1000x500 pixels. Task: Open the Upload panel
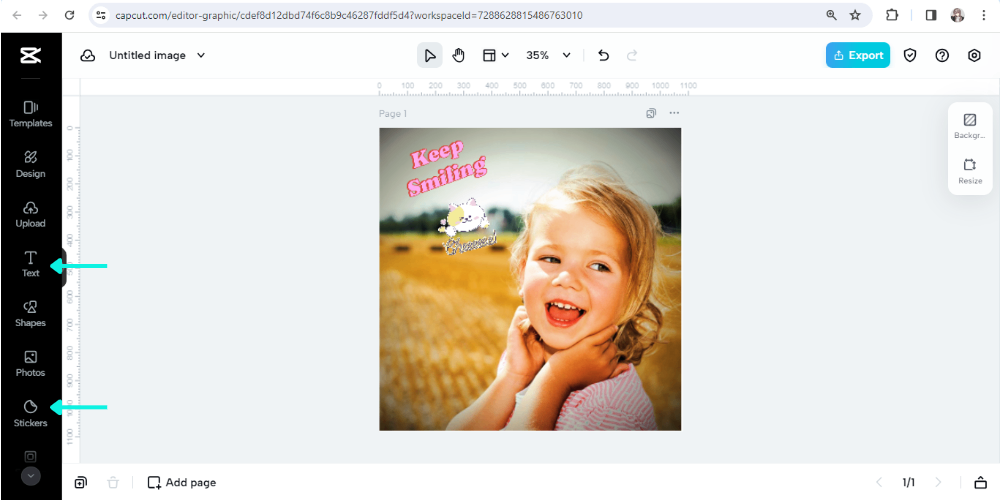[31, 214]
